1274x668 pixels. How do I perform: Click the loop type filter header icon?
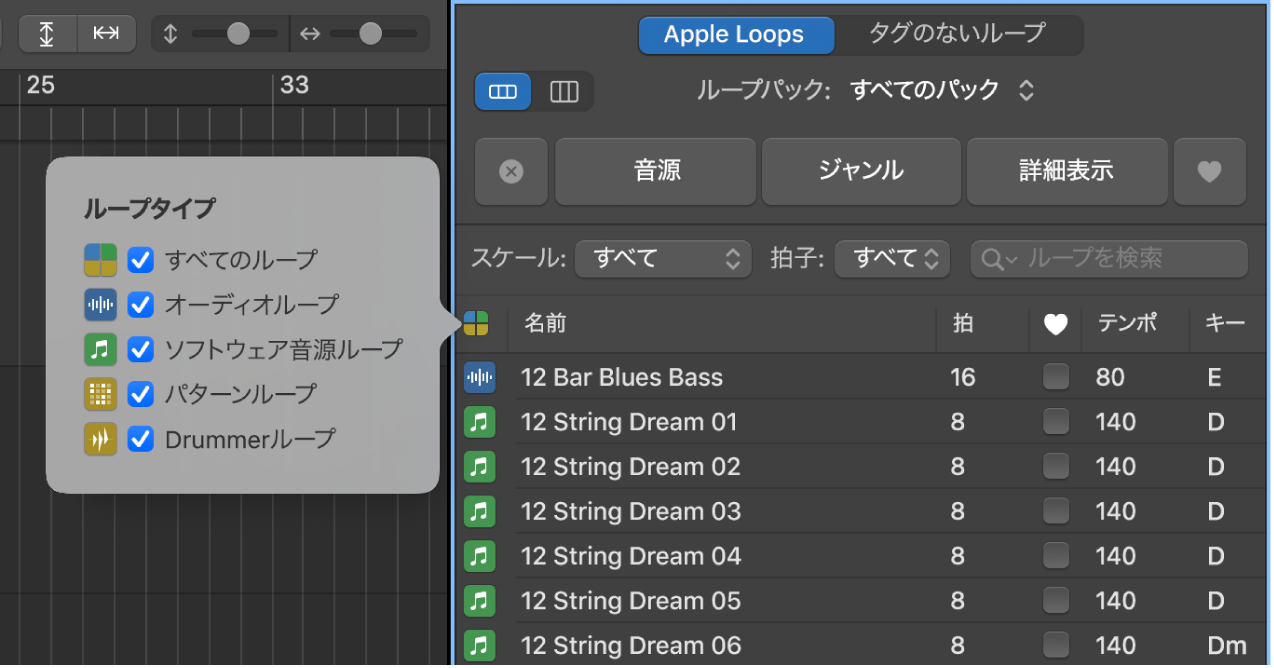tap(476, 323)
